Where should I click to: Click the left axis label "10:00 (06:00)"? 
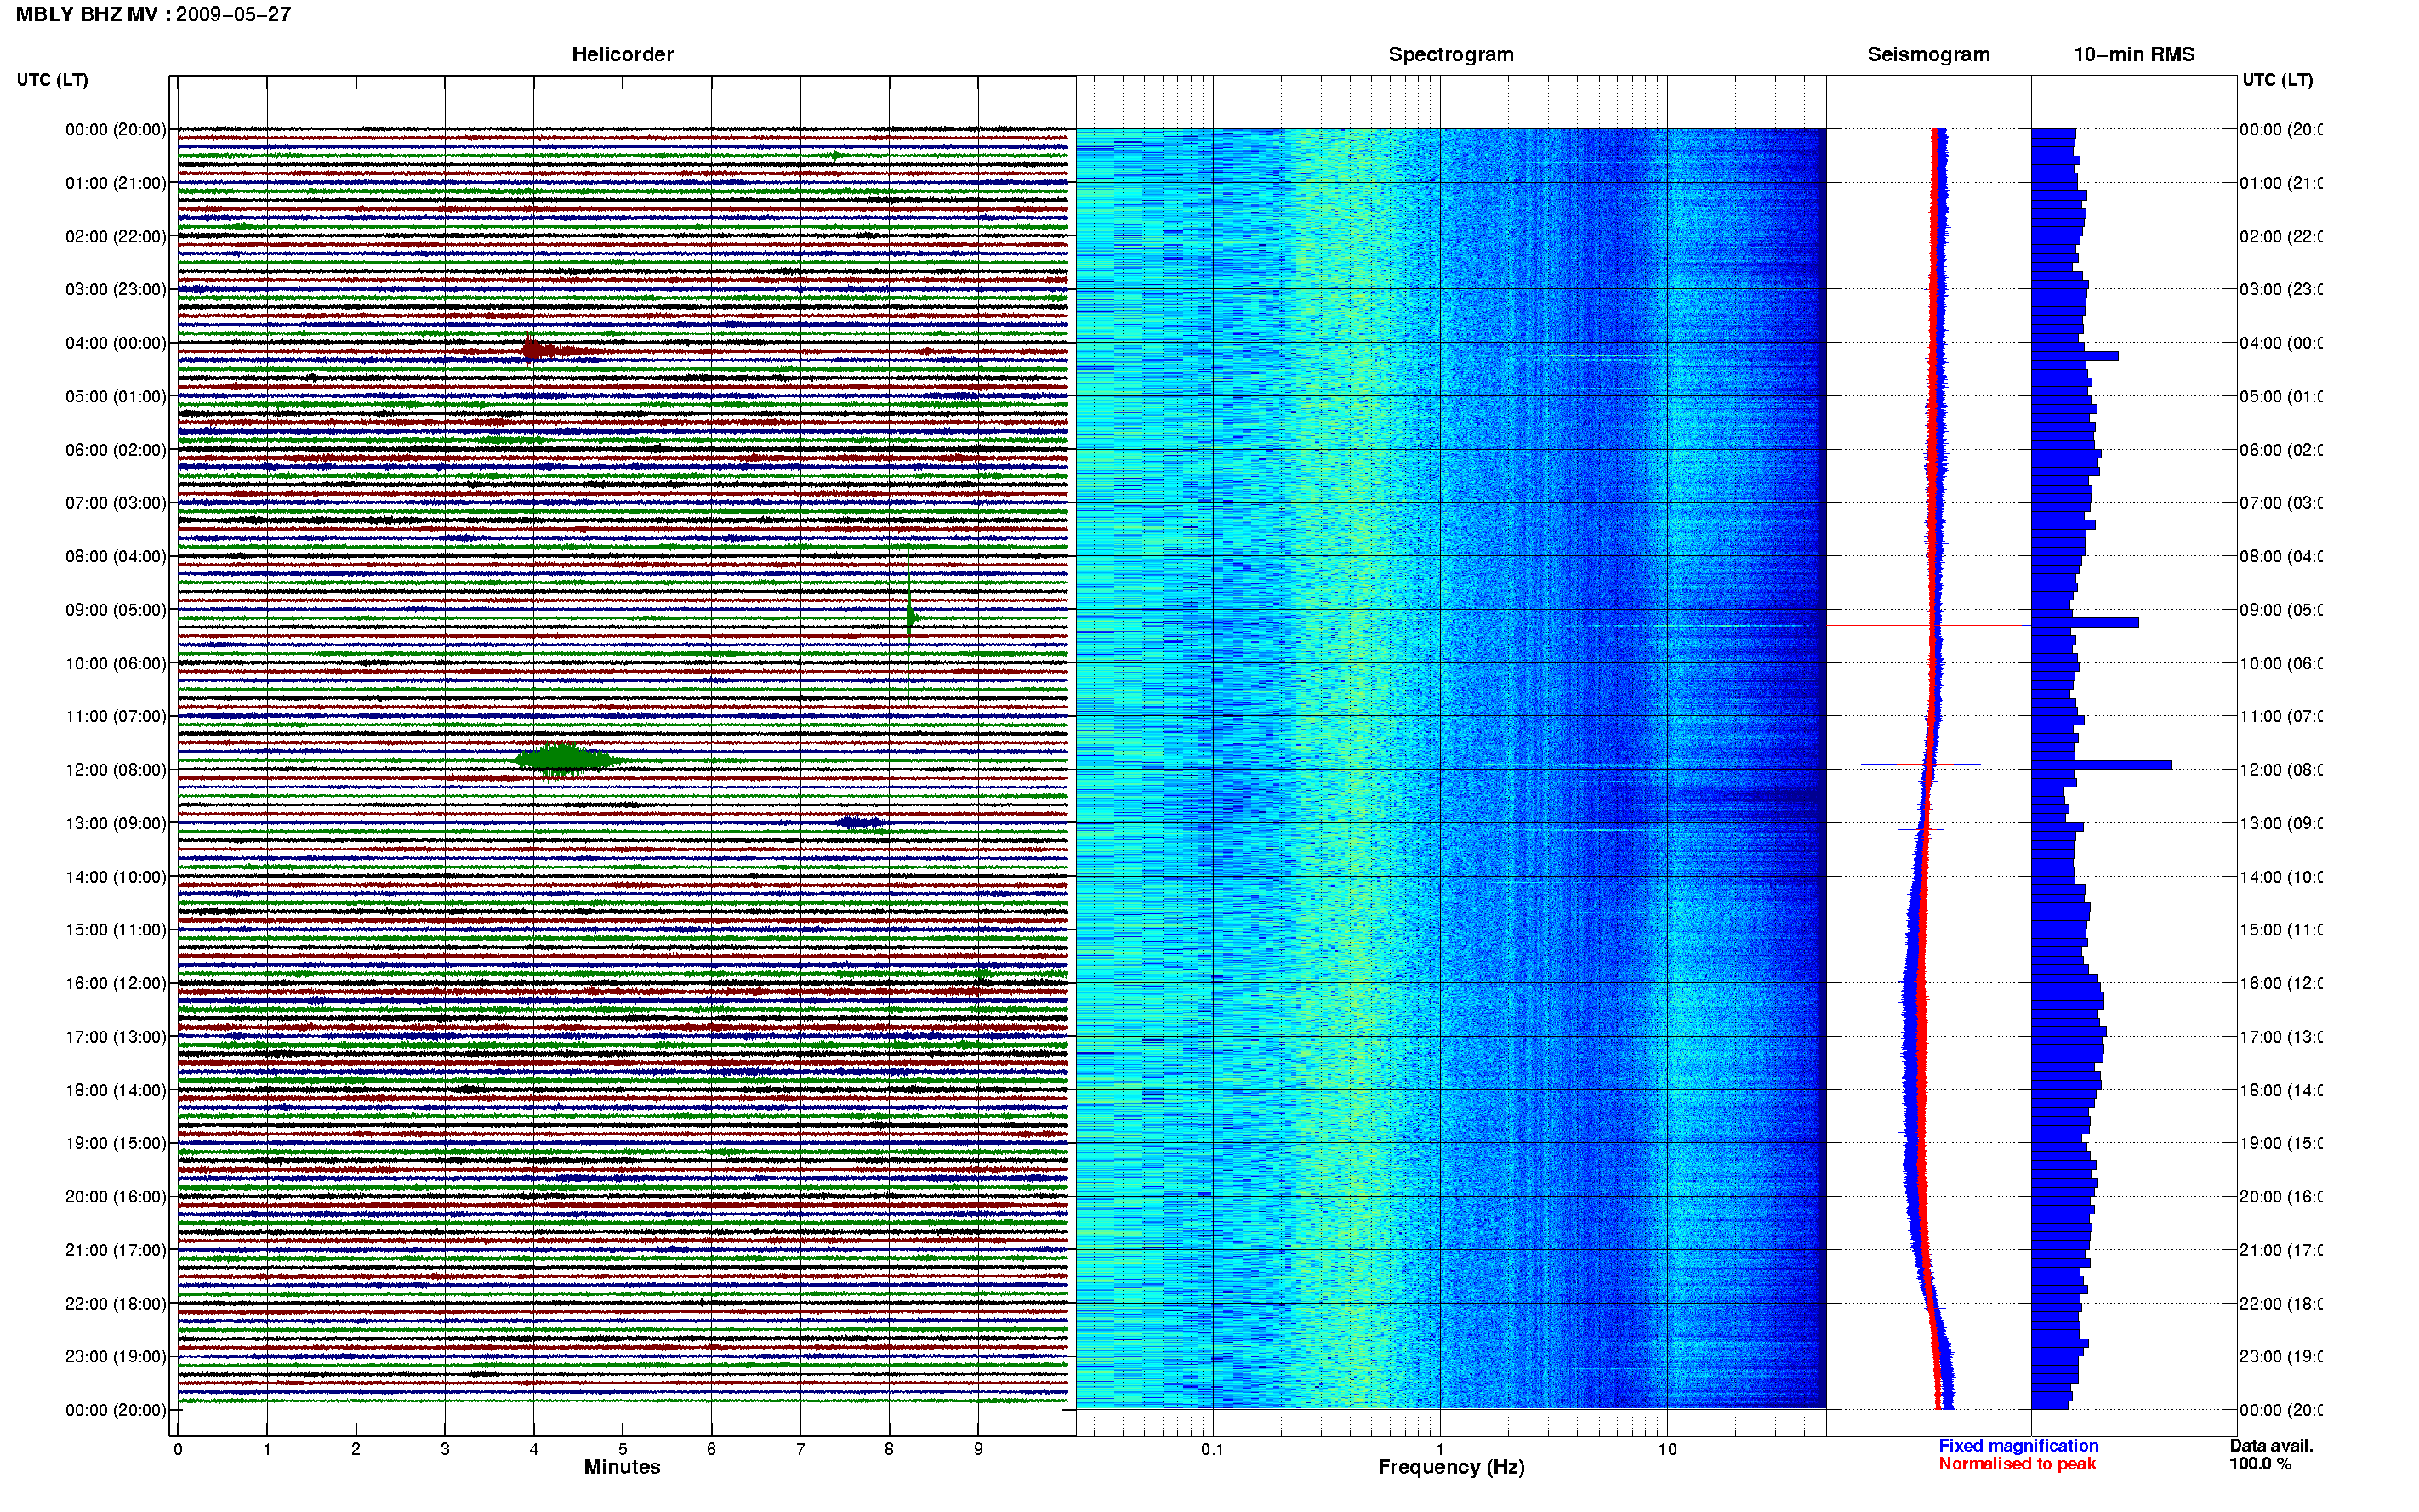(x=116, y=663)
